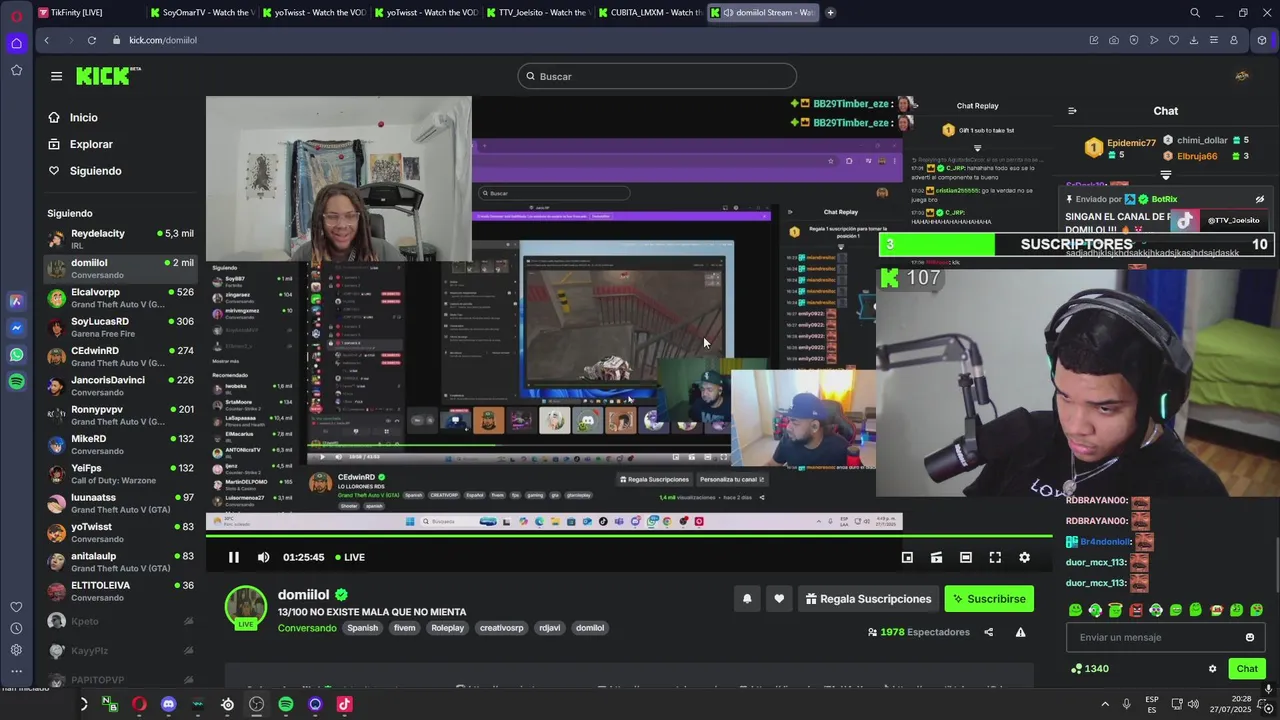
Task: View the 1340 channel points balance
Action: [x=1089, y=669]
